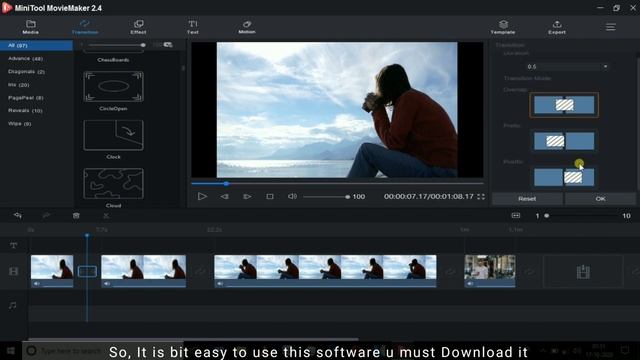Screen dimensions: 640x360
Task: Click the toggle icon beside thumbnail size slider
Action: pos(168,45)
